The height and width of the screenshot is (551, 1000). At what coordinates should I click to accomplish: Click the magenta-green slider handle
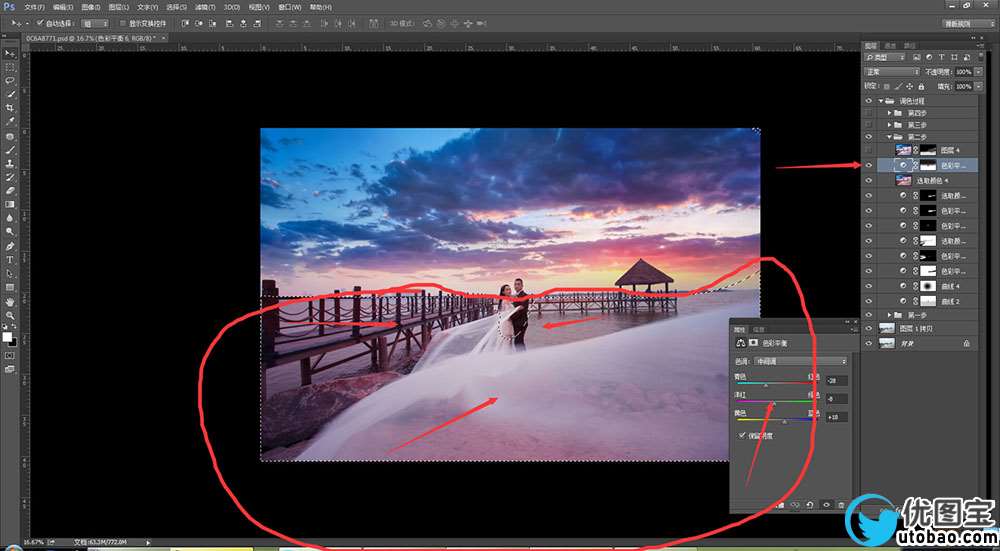[x=774, y=403]
